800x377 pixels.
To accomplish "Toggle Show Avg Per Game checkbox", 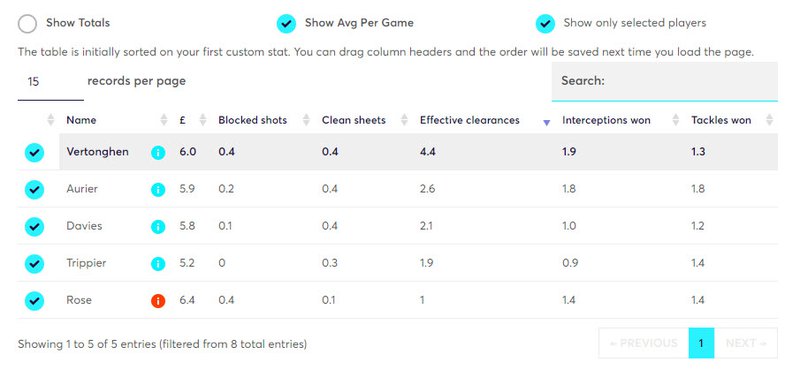I will 286,23.
